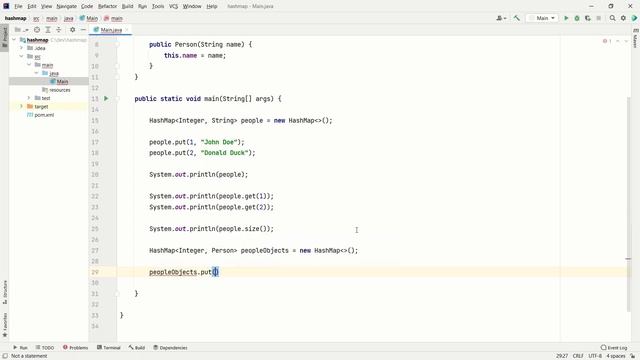Open the Build menu
Image resolution: width=640 pixels, height=360 pixels.
[x=127, y=6]
